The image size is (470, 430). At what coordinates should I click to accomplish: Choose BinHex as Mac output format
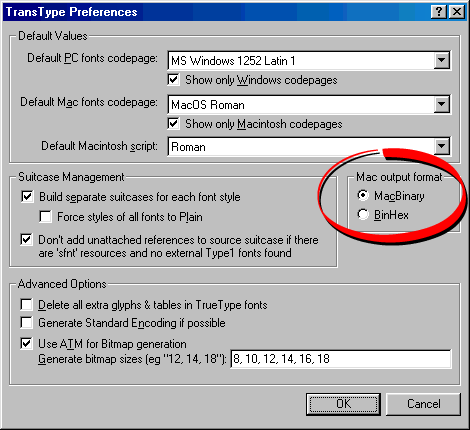point(363,214)
